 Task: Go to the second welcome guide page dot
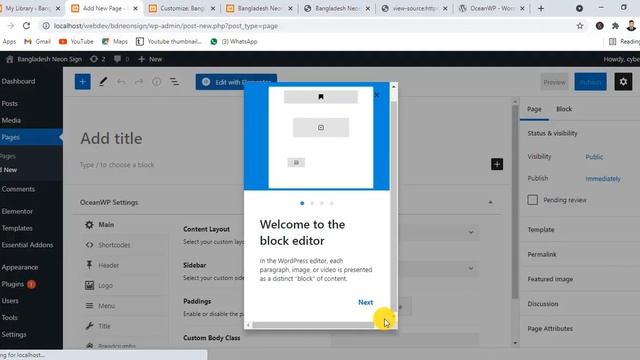[312, 203]
